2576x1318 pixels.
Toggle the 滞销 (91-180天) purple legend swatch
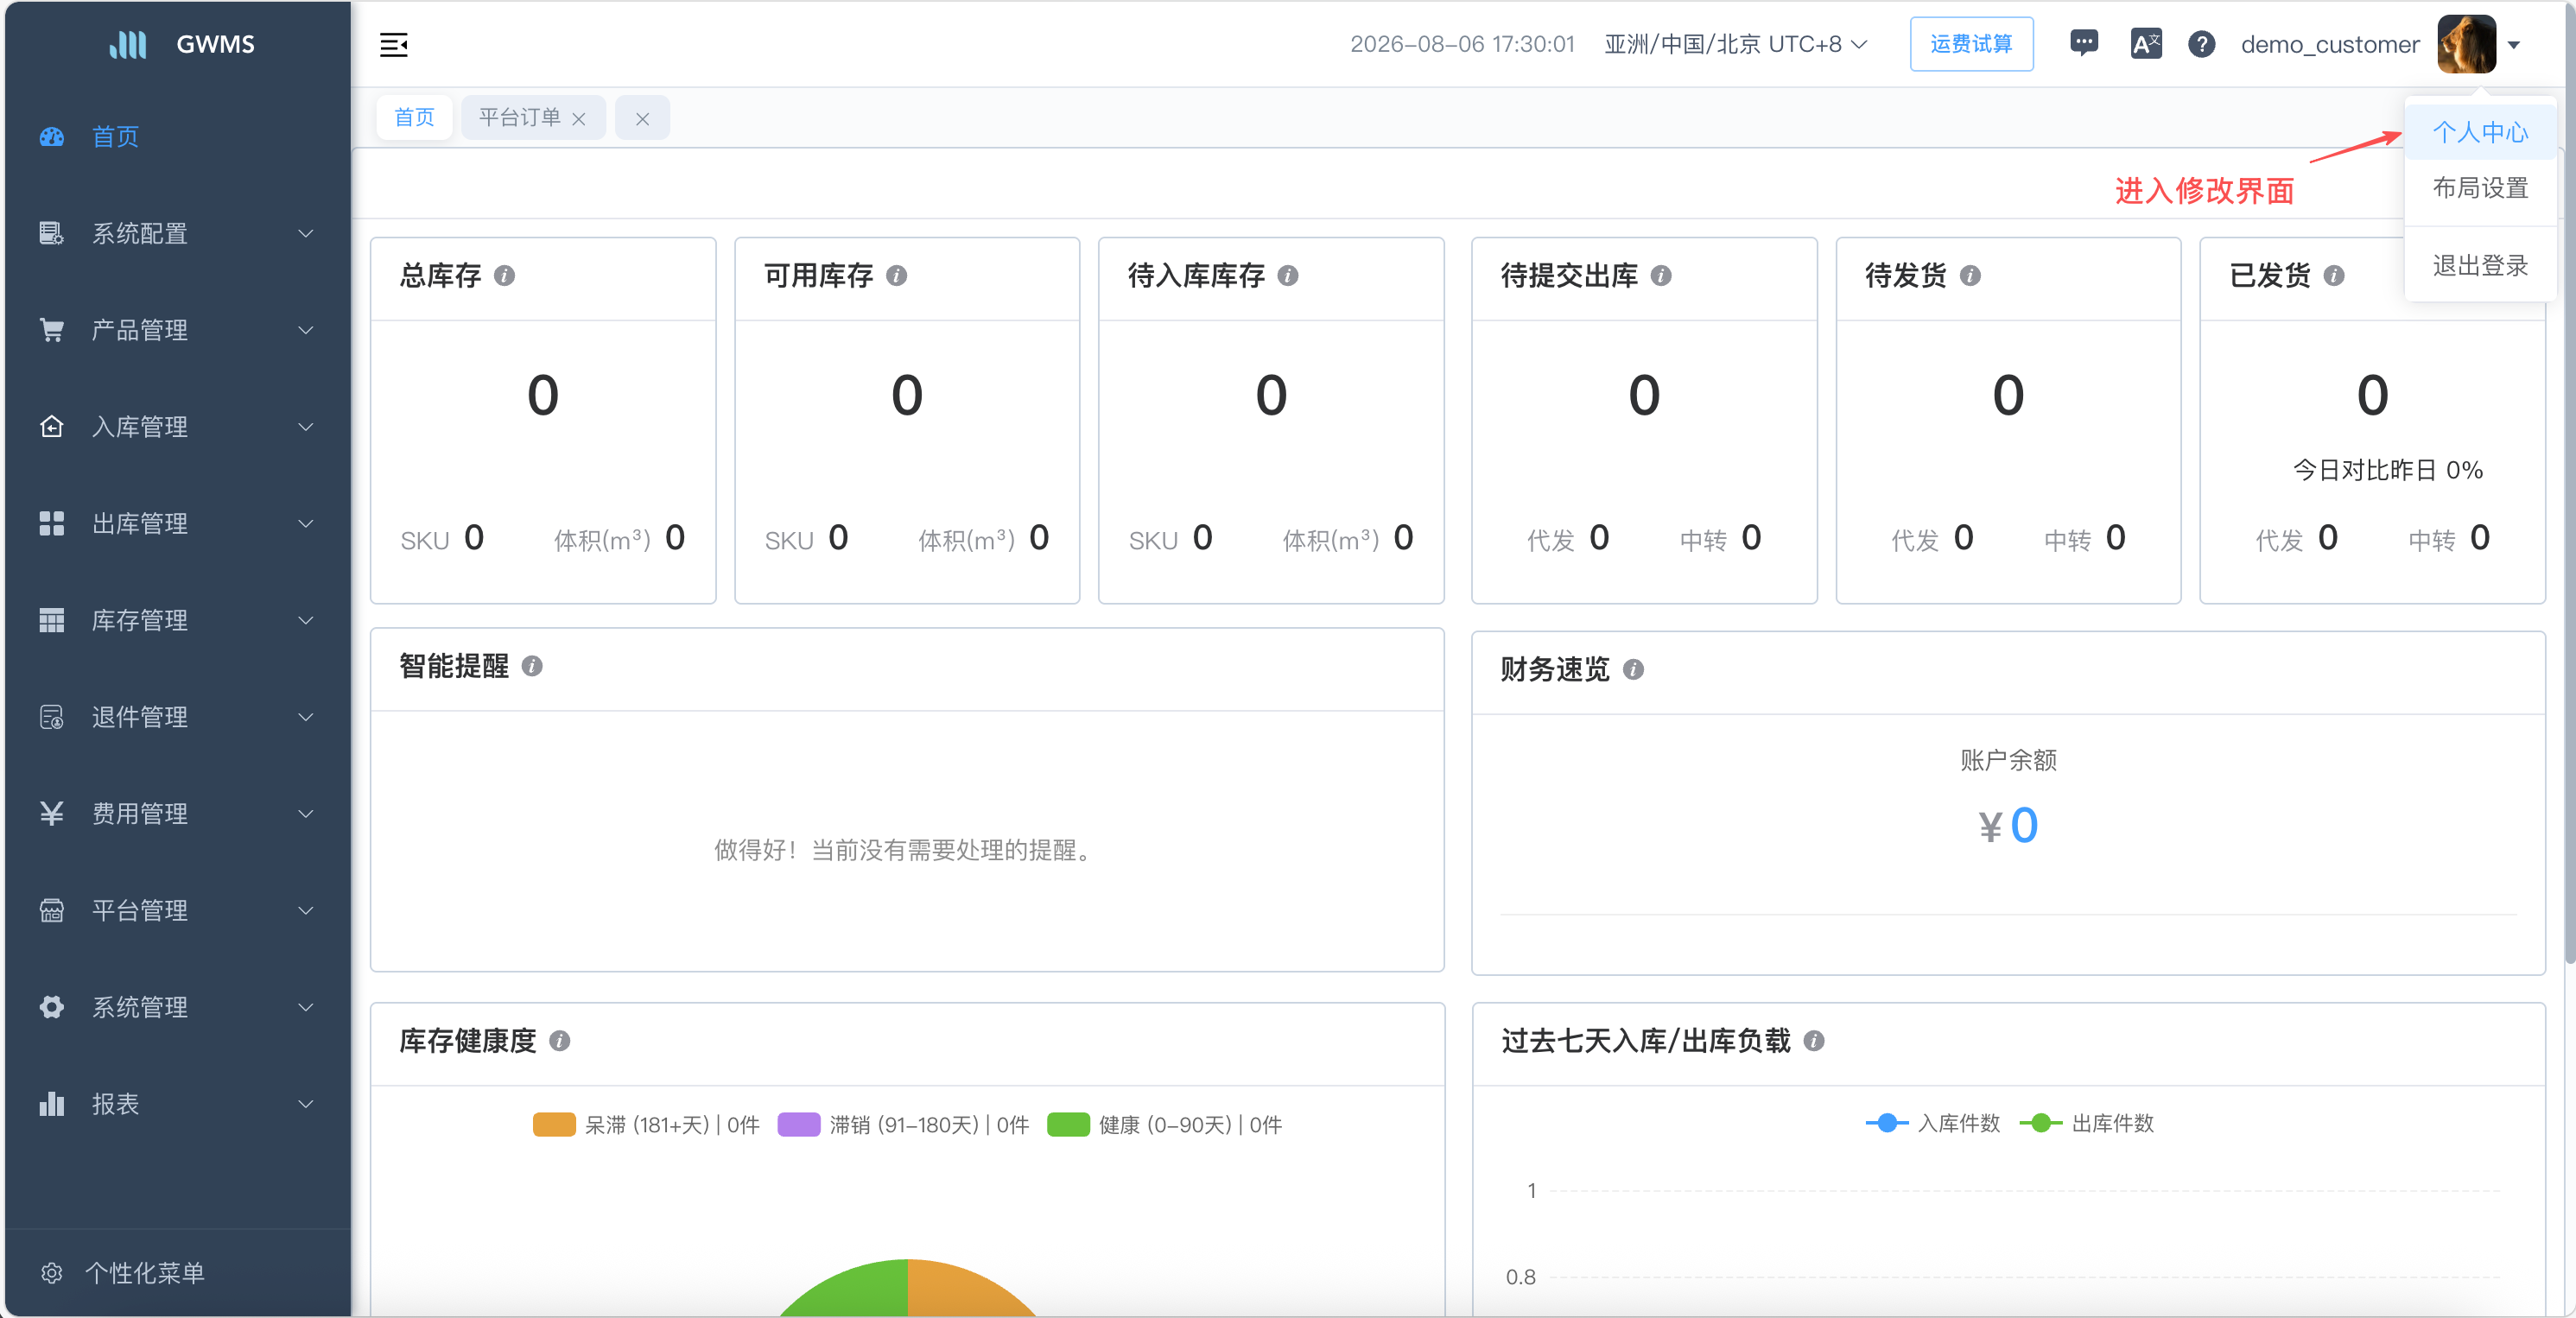click(x=799, y=1125)
